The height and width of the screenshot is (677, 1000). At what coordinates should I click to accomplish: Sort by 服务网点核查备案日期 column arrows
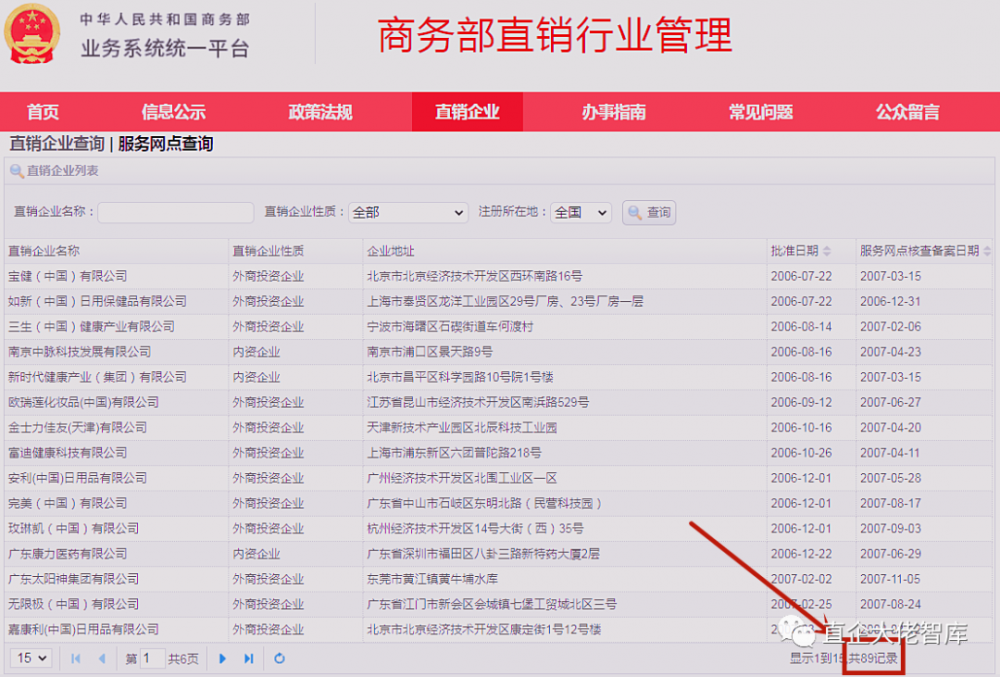click(x=987, y=251)
